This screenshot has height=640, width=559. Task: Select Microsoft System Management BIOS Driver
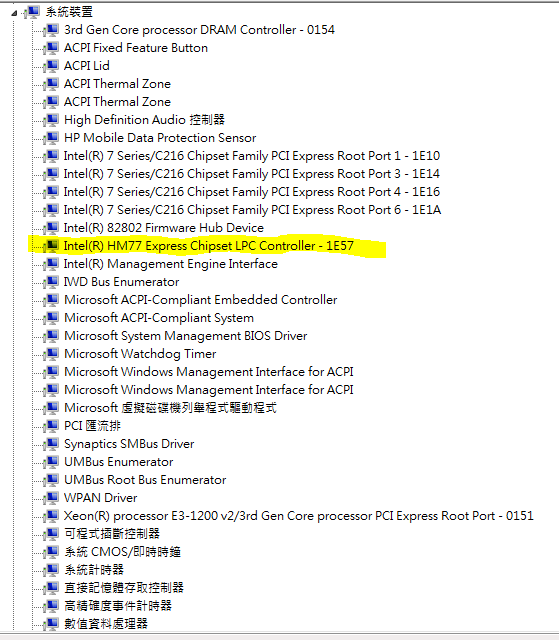[185, 336]
